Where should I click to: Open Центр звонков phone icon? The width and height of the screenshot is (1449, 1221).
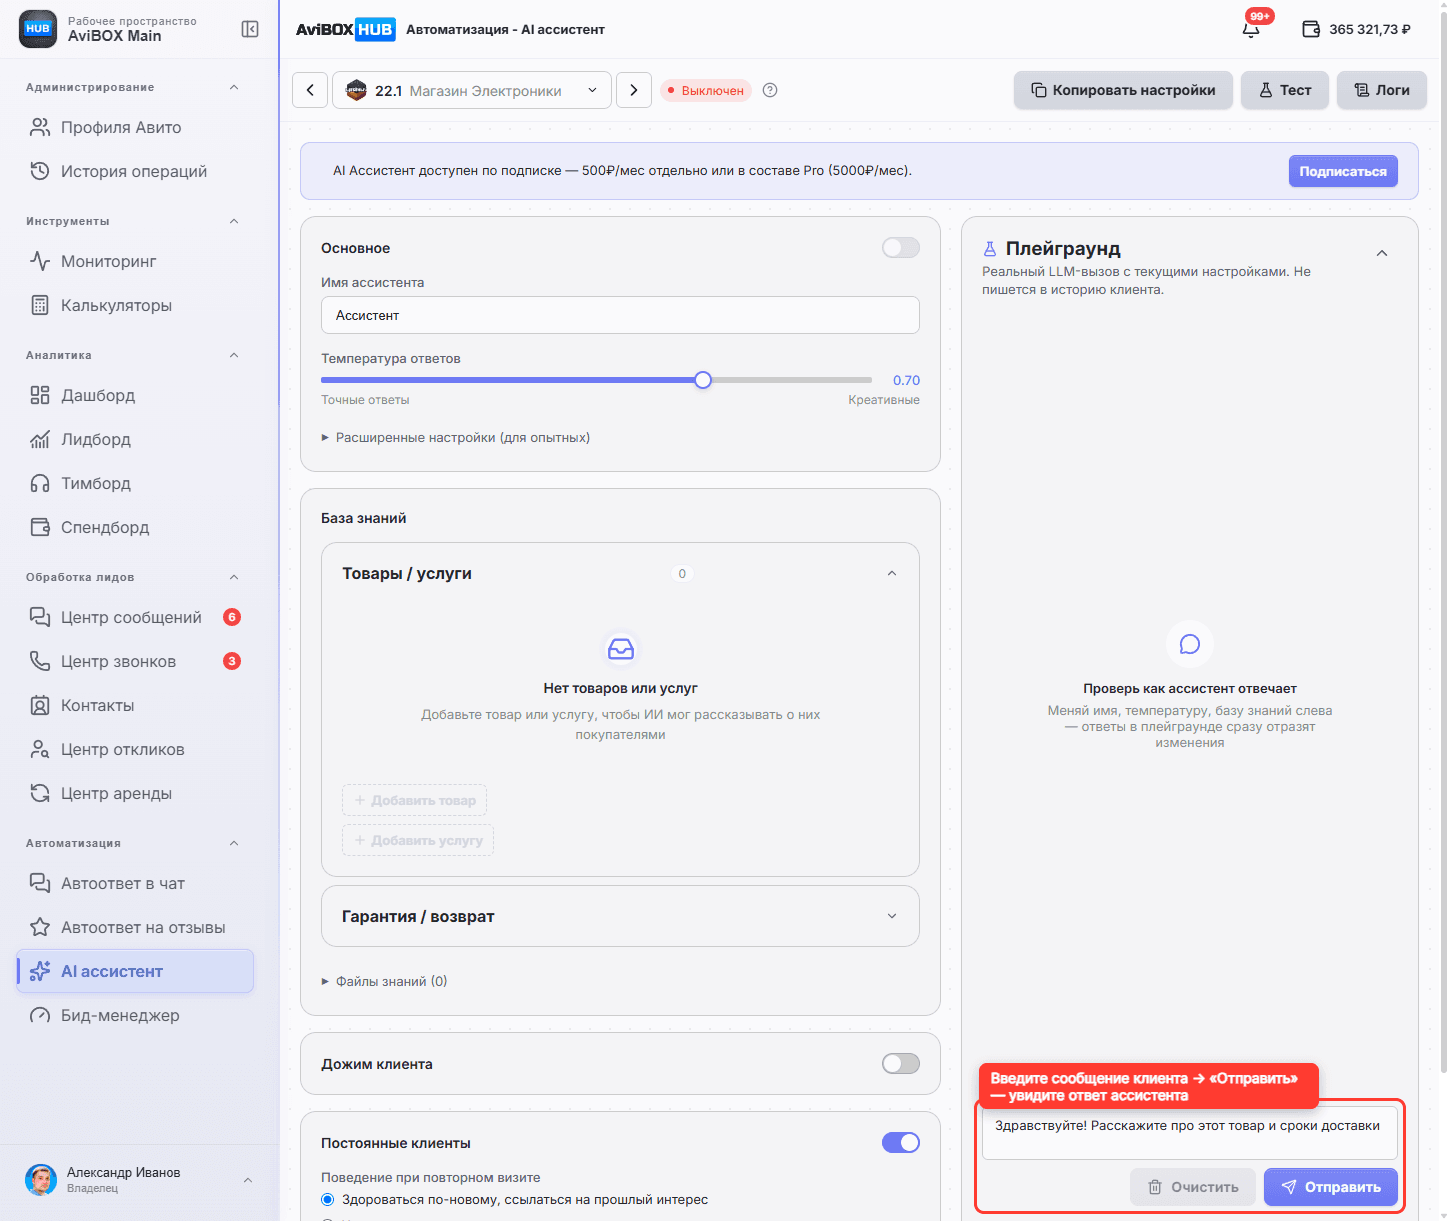[x=40, y=661]
